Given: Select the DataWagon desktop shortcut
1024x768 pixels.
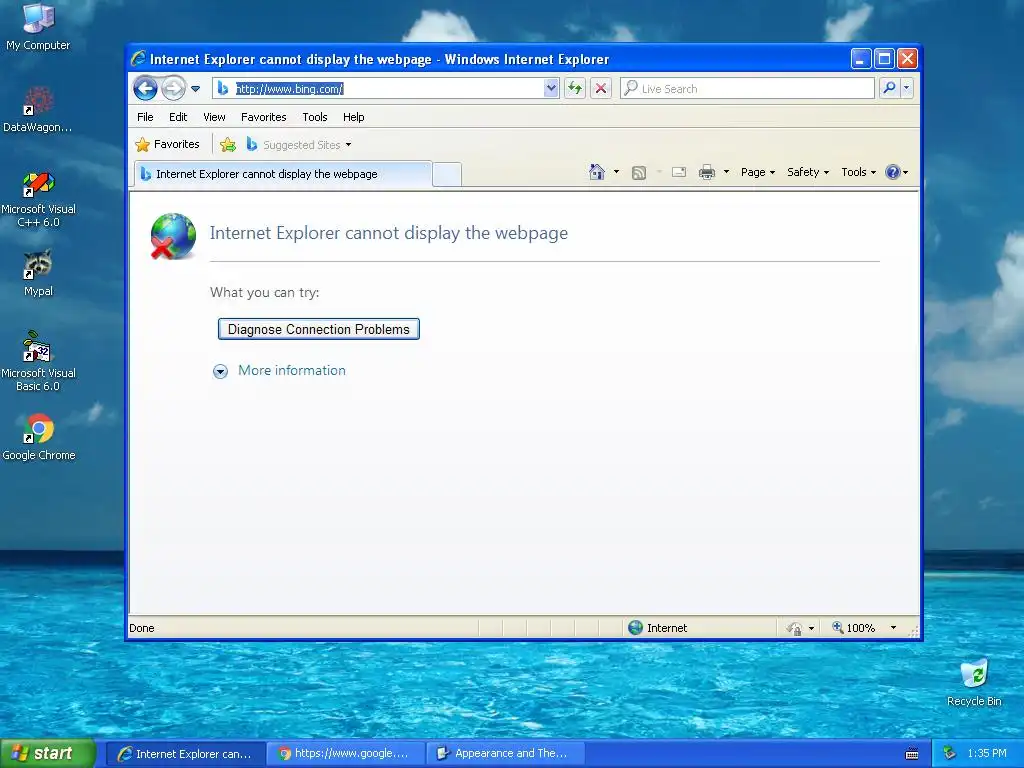Looking at the screenshot, I should (37, 108).
